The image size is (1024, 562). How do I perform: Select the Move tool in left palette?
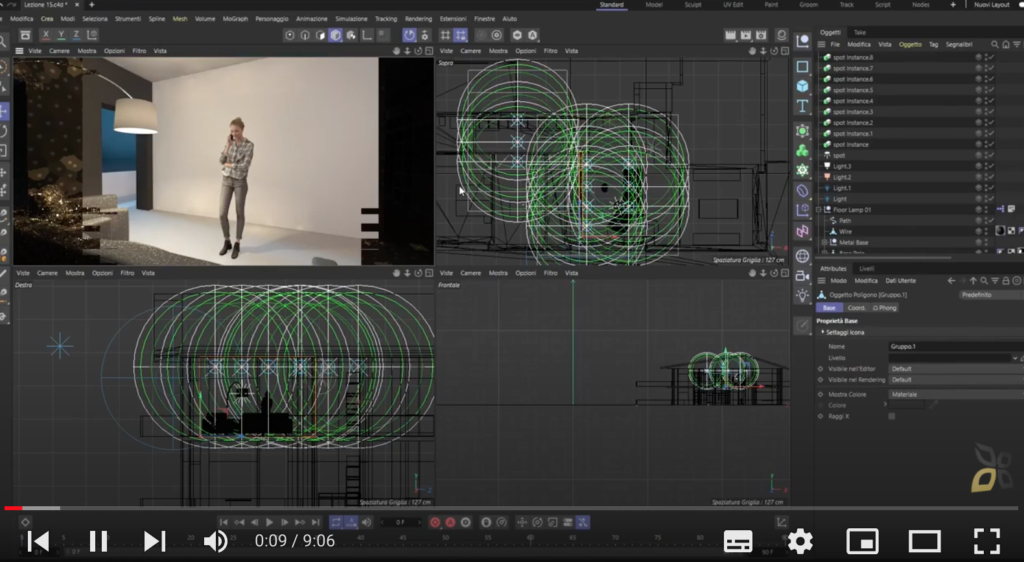point(3,111)
